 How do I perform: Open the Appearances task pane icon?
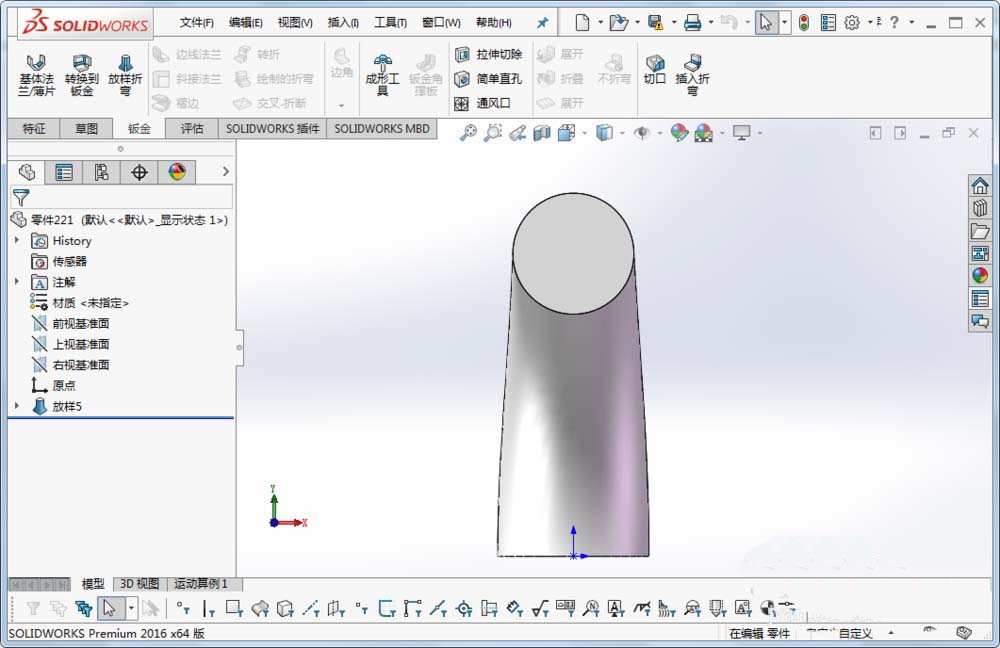(x=980, y=276)
